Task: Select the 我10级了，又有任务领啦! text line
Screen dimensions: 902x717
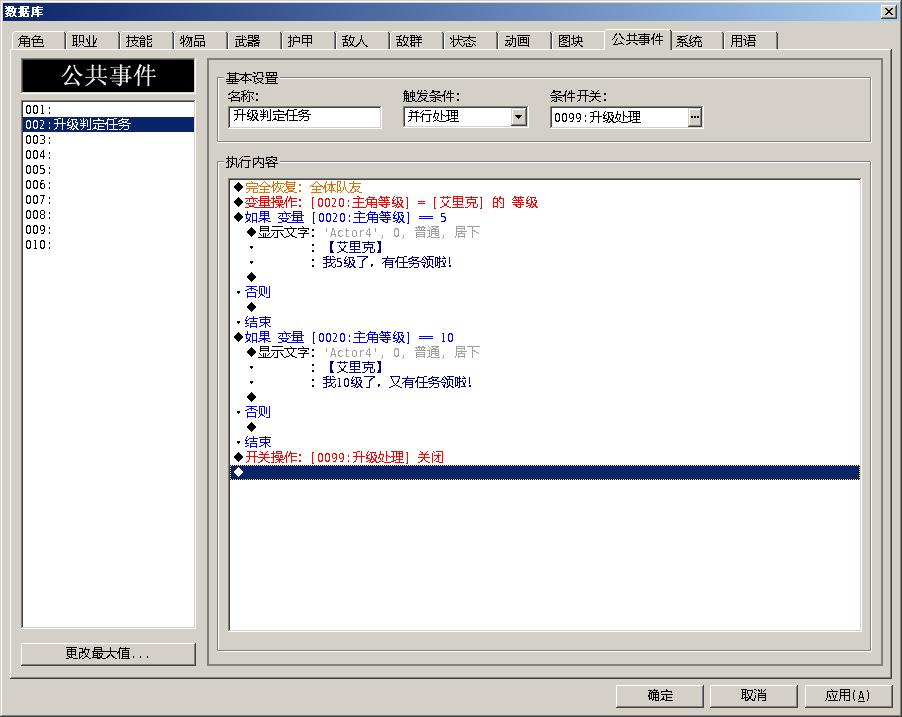Action: click(544, 382)
